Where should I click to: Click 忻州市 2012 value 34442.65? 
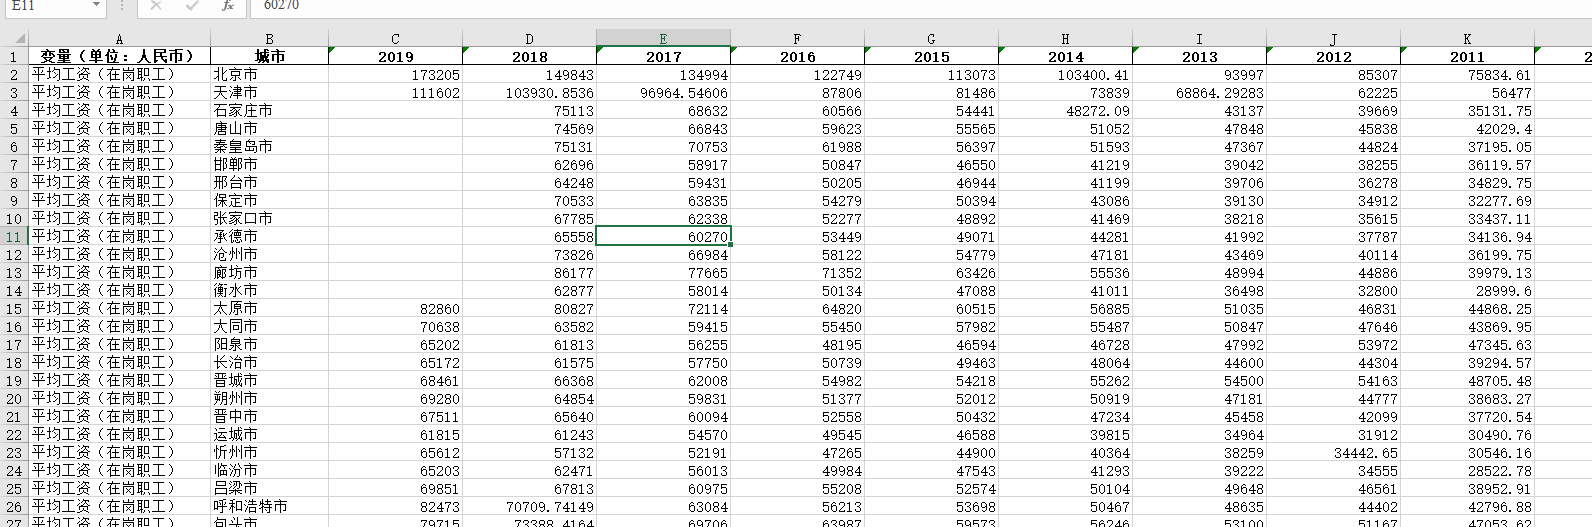coord(1333,452)
